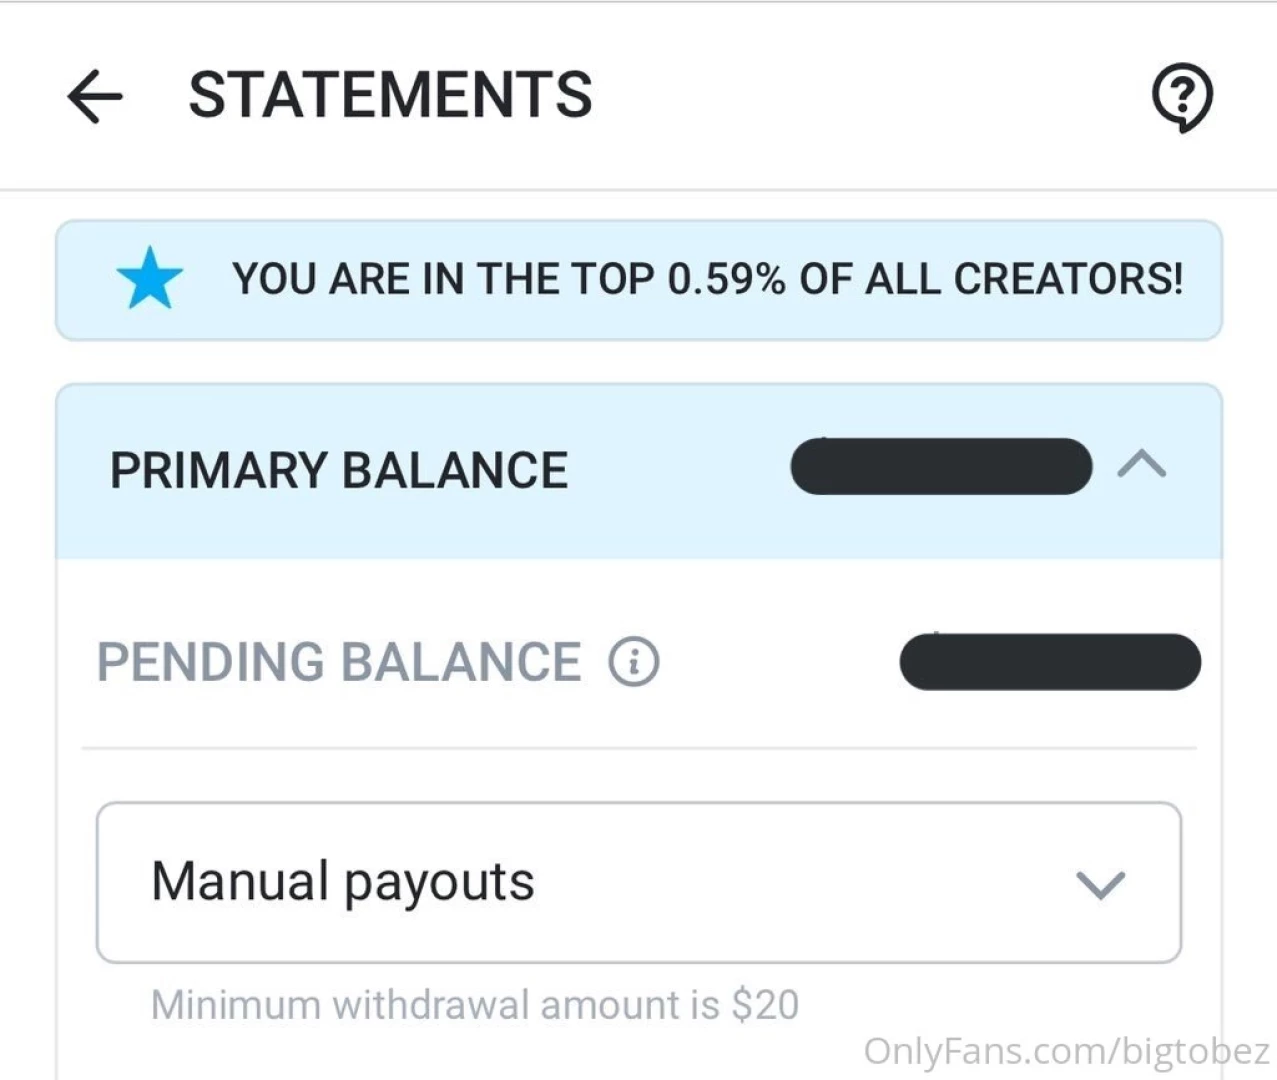
Task: Show Pending Balance info tooltip icon
Action: click(x=634, y=662)
